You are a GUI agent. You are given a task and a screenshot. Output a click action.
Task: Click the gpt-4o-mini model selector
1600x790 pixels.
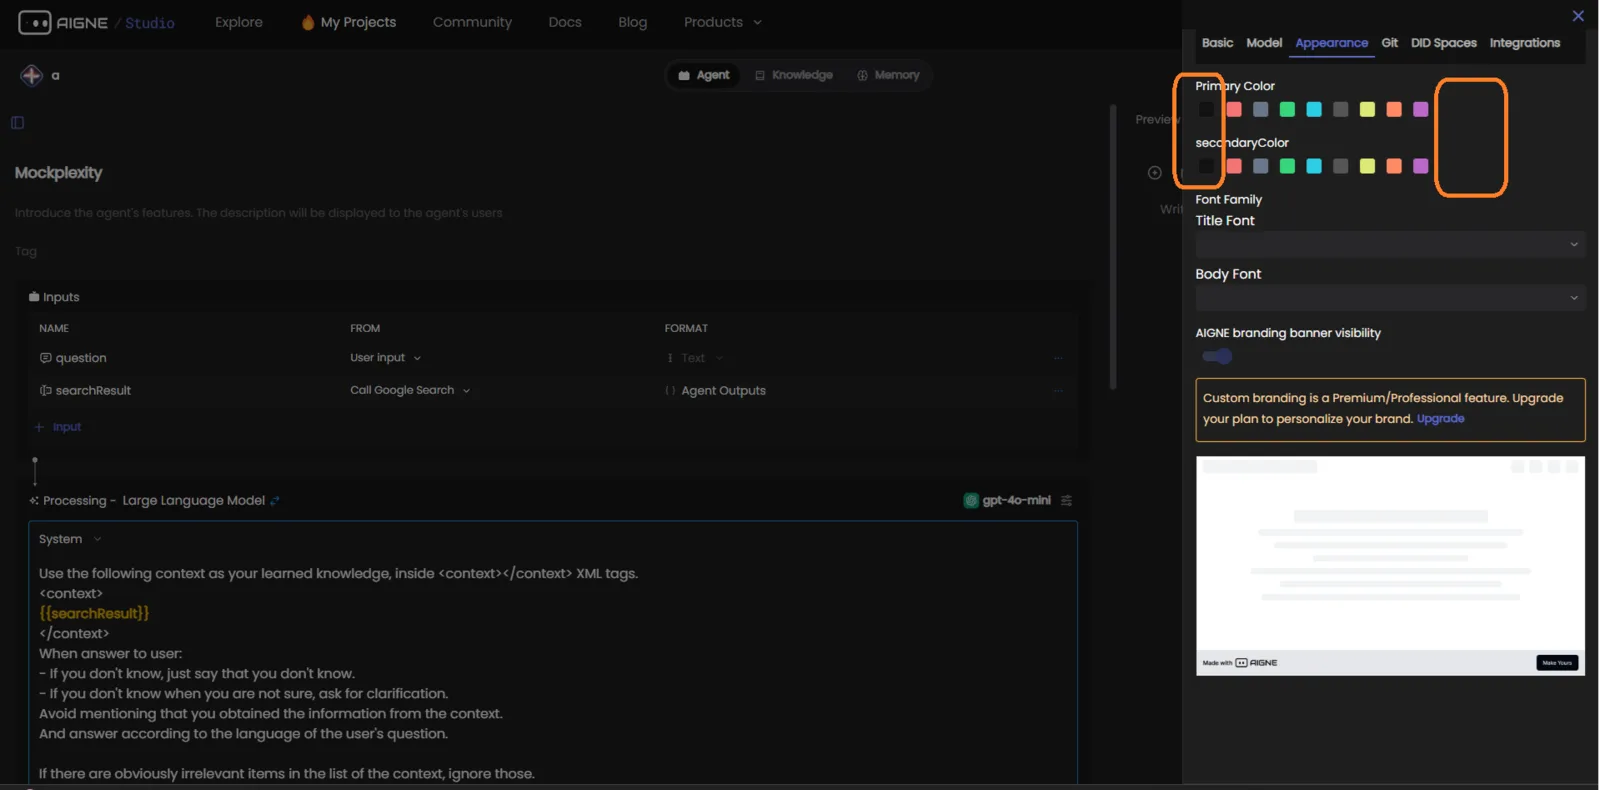tap(1008, 500)
